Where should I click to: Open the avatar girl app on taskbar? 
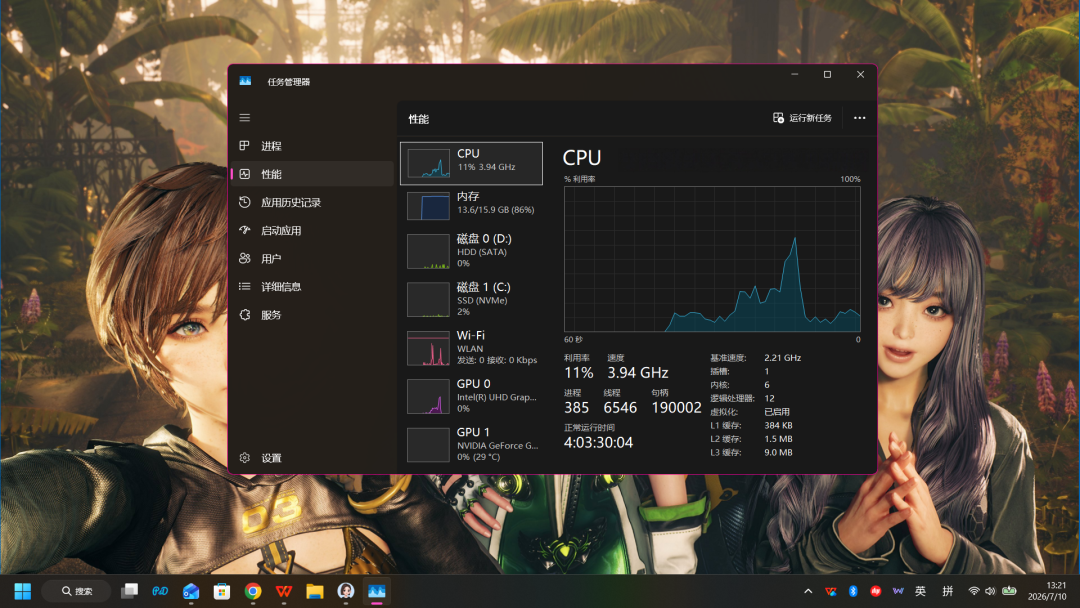click(x=346, y=591)
